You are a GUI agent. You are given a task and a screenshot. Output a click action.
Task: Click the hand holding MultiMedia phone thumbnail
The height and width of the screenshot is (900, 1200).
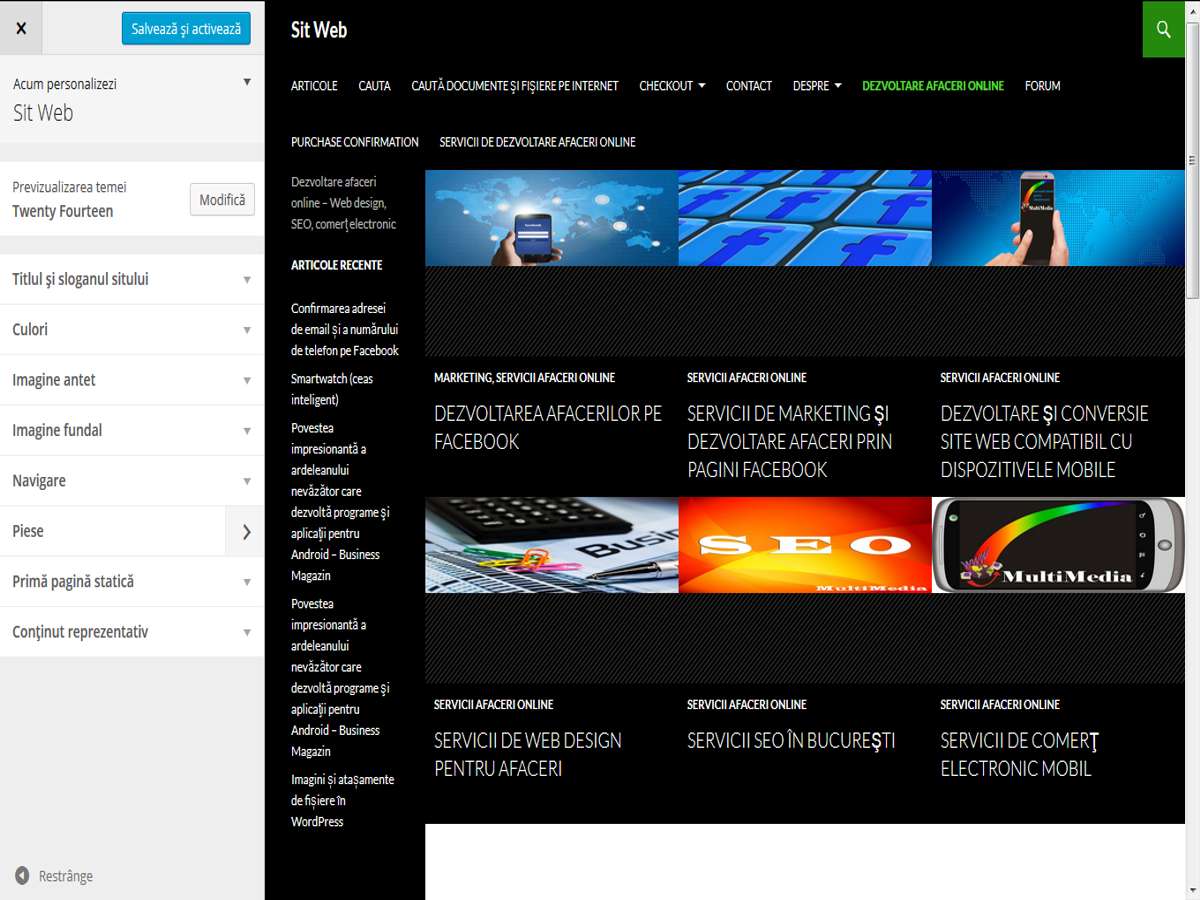[1058, 218]
